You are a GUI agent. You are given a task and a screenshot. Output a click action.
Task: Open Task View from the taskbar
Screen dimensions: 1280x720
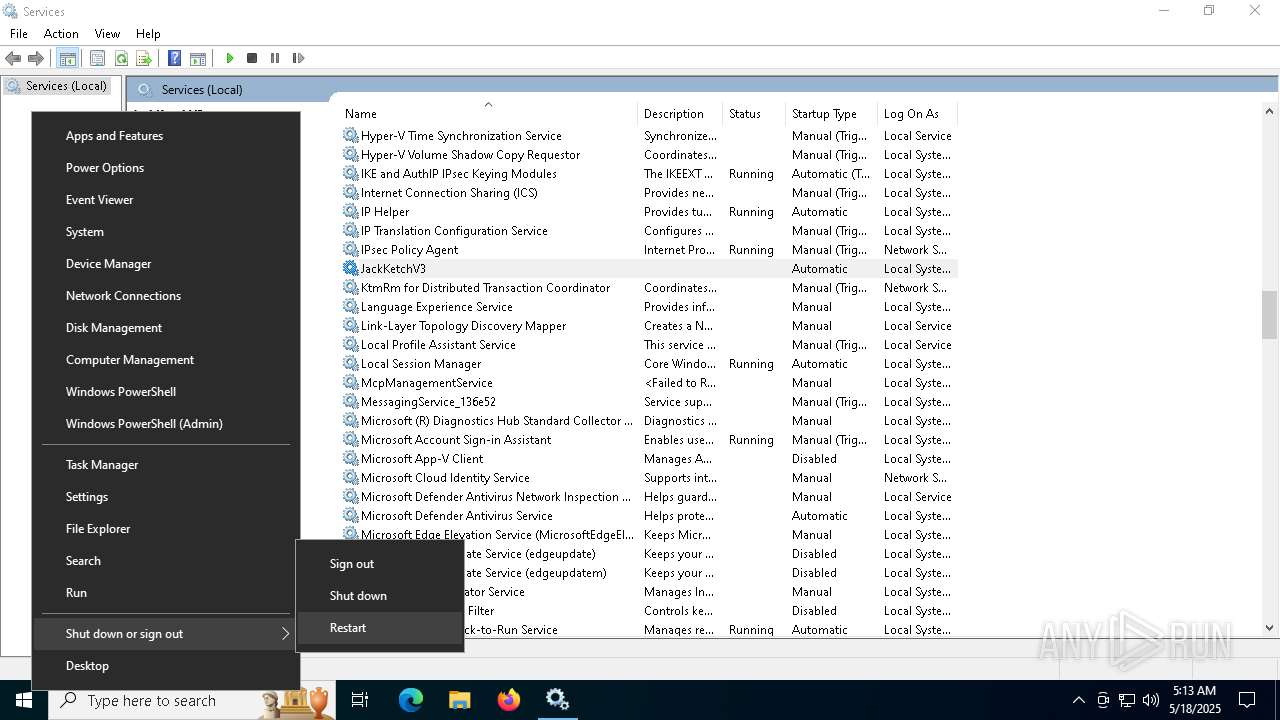(360, 700)
